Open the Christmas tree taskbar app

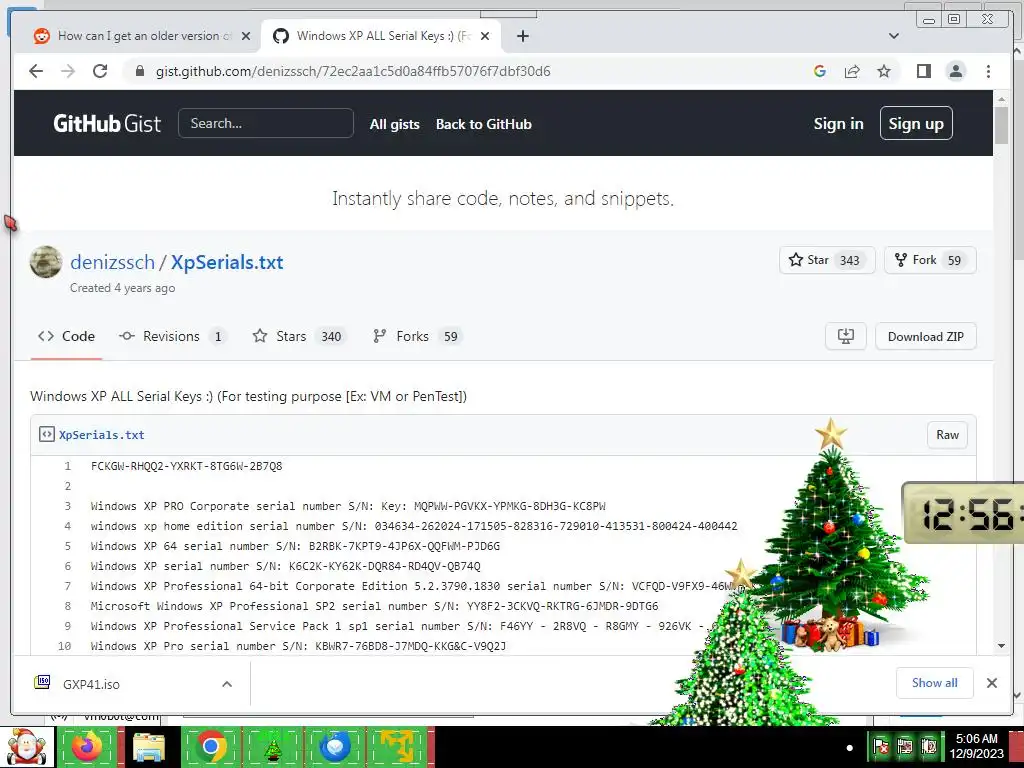273,747
